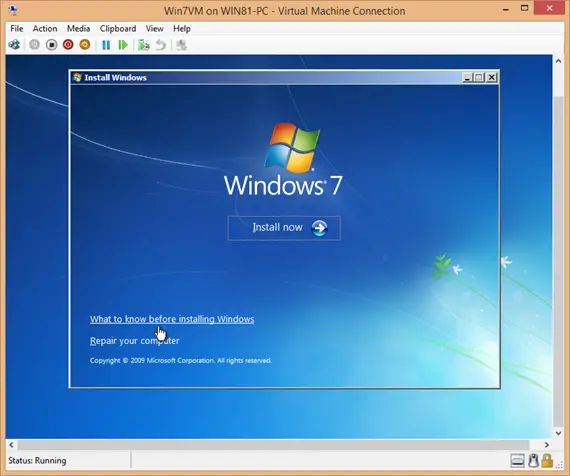Viewport: 570px width, 476px height.
Task: Click the Ctrl+Alt+Del toolbar icon
Action: click(14, 45)
